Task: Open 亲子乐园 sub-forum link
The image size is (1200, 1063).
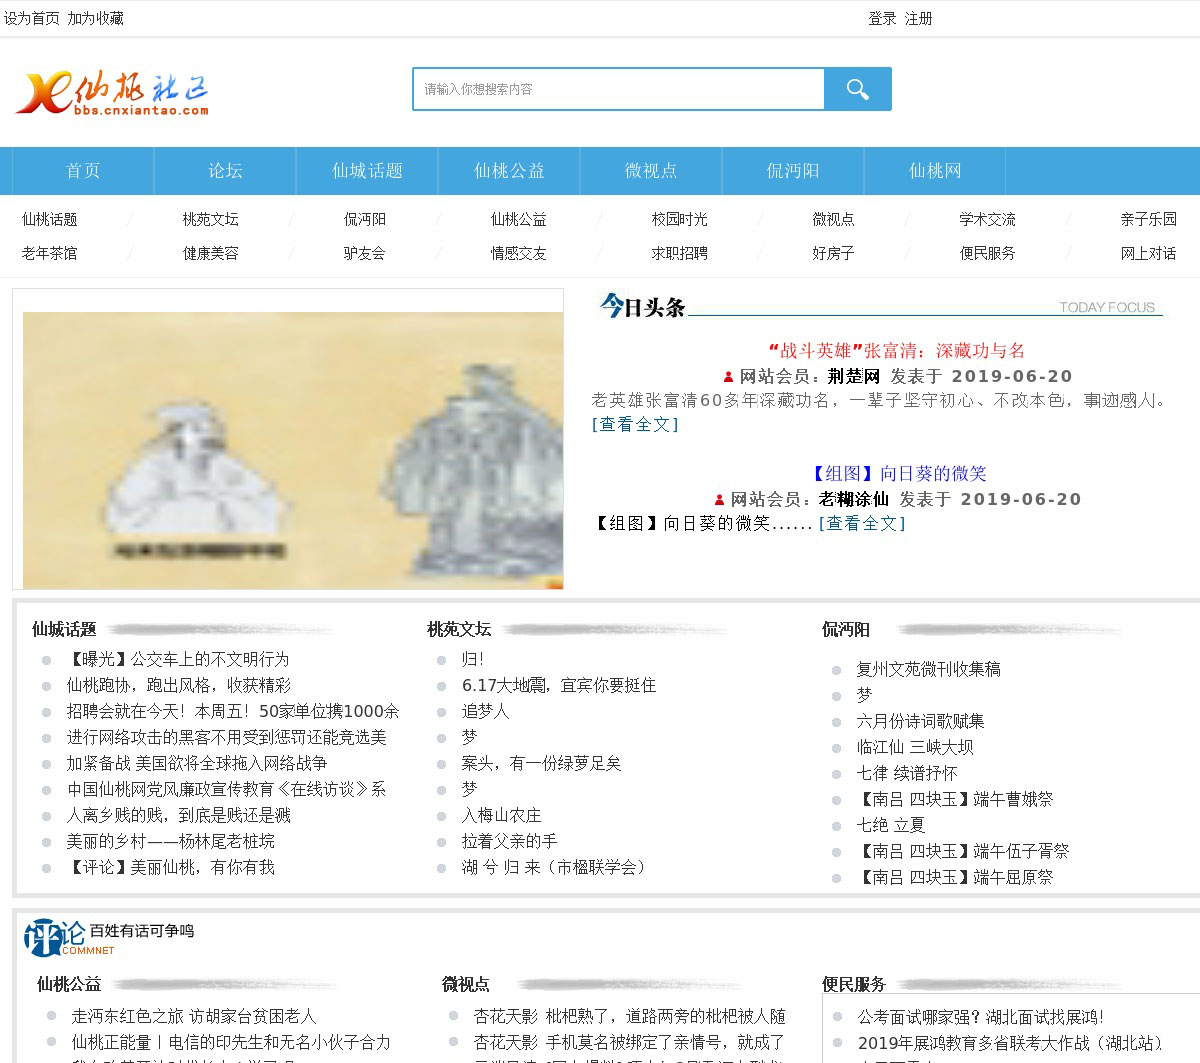Action: click(x=1149, y=220)
